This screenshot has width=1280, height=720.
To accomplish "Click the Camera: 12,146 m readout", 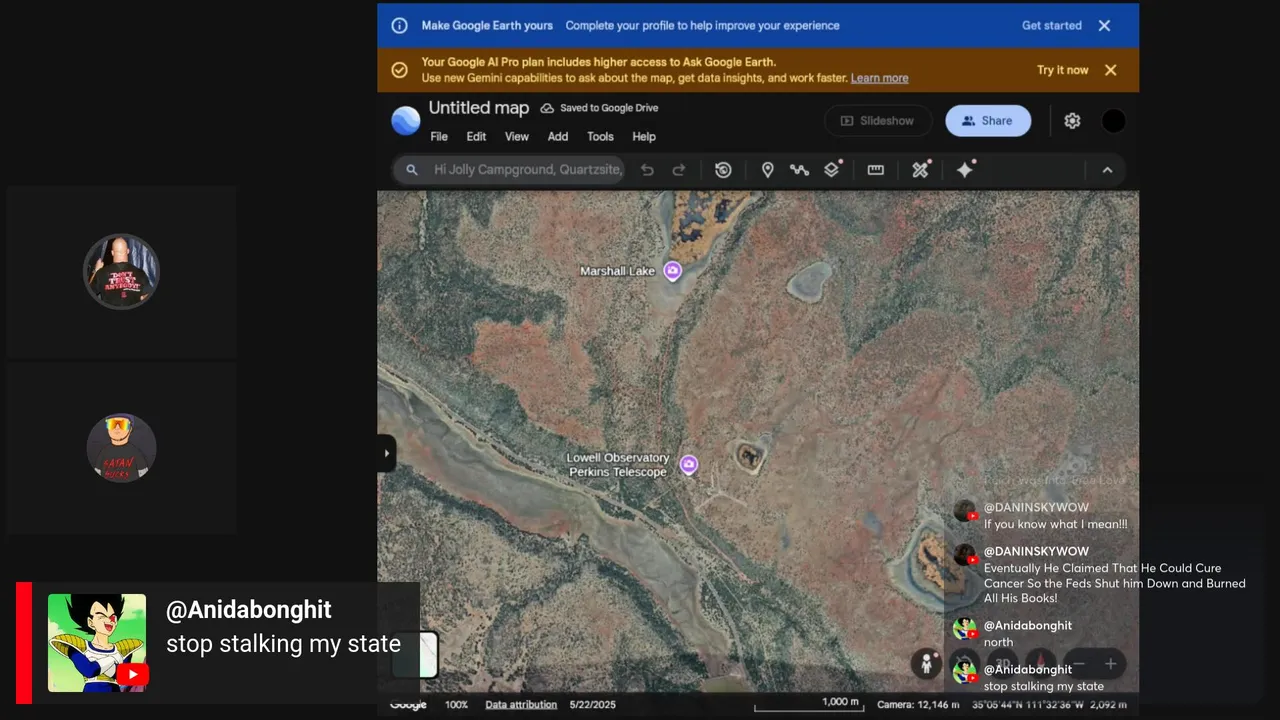I will click(918, 705).
